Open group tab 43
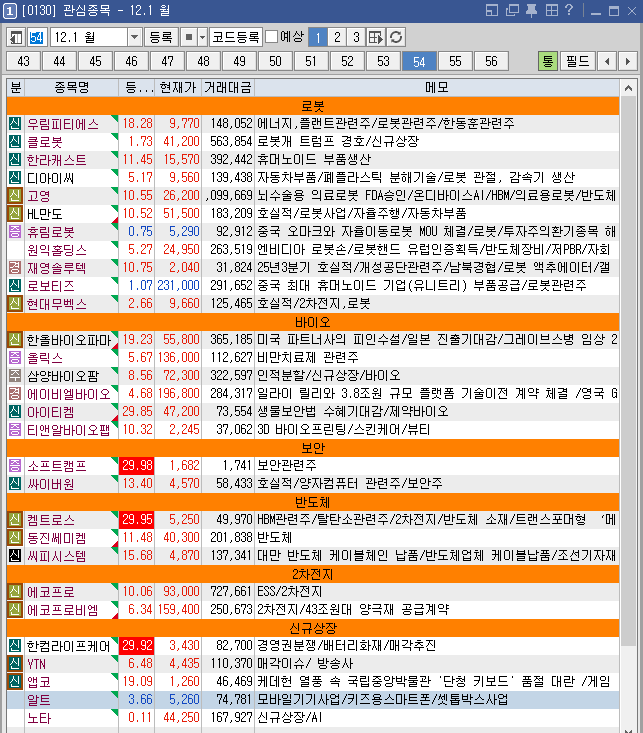643x733 pixels. (25, 61)
